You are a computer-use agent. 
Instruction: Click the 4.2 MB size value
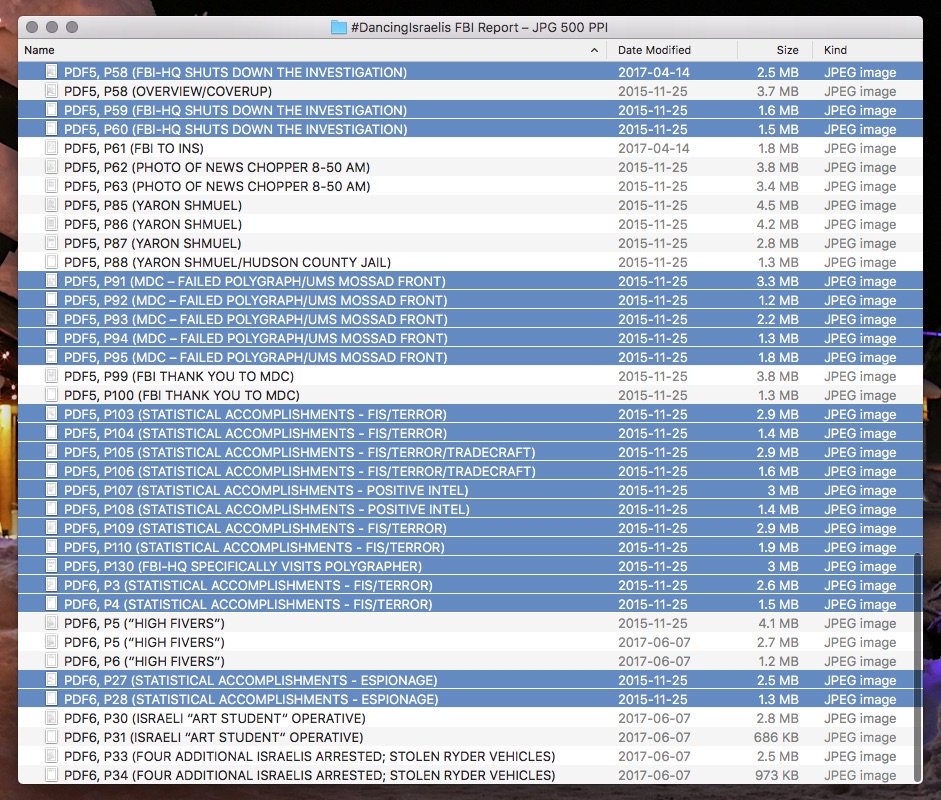(x=777, y=224)
